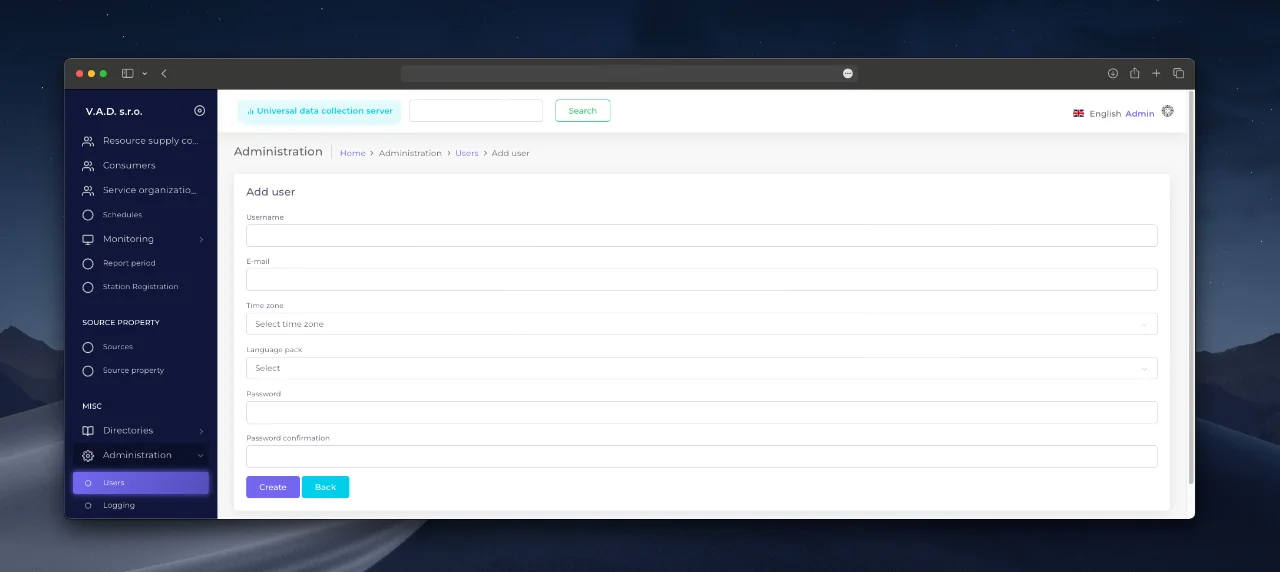Focus the top search input field
Image resolution: width=1280 pixels, height=572 pixels.
point(476,111)
